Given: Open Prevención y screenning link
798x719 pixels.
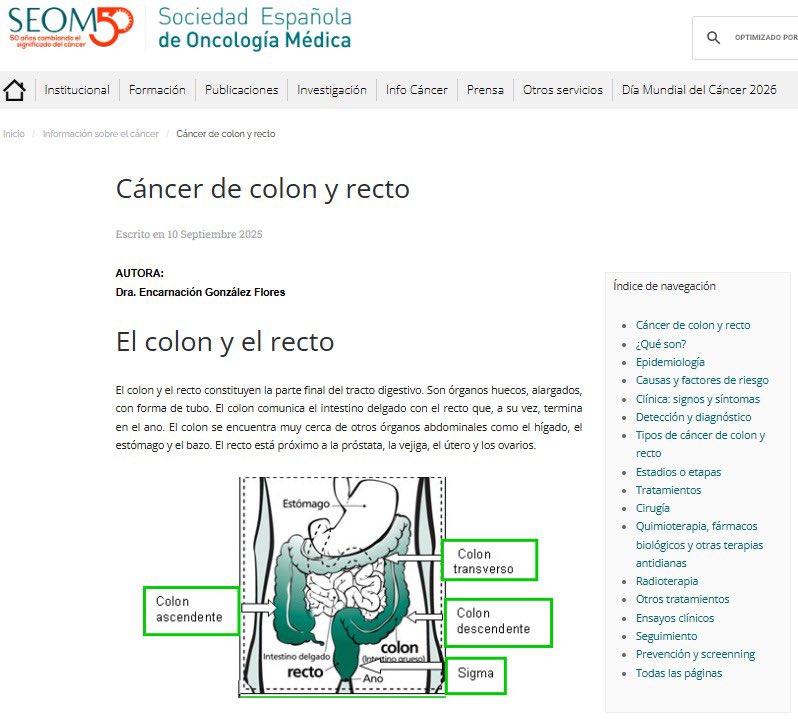Looking at the screenshot, I should pyautogui.click(x=695, y=654).
